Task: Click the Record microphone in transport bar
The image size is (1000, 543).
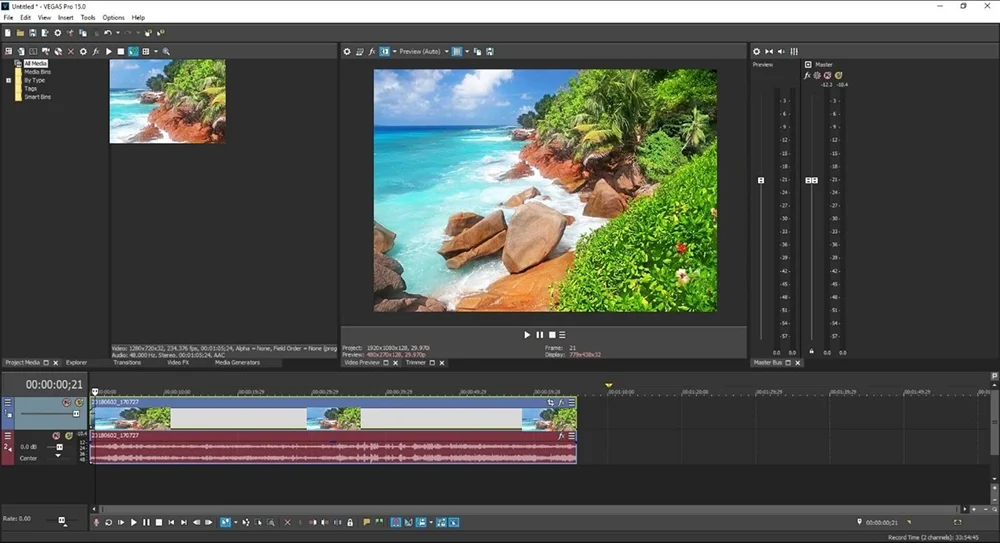Action: pos(97,523)
